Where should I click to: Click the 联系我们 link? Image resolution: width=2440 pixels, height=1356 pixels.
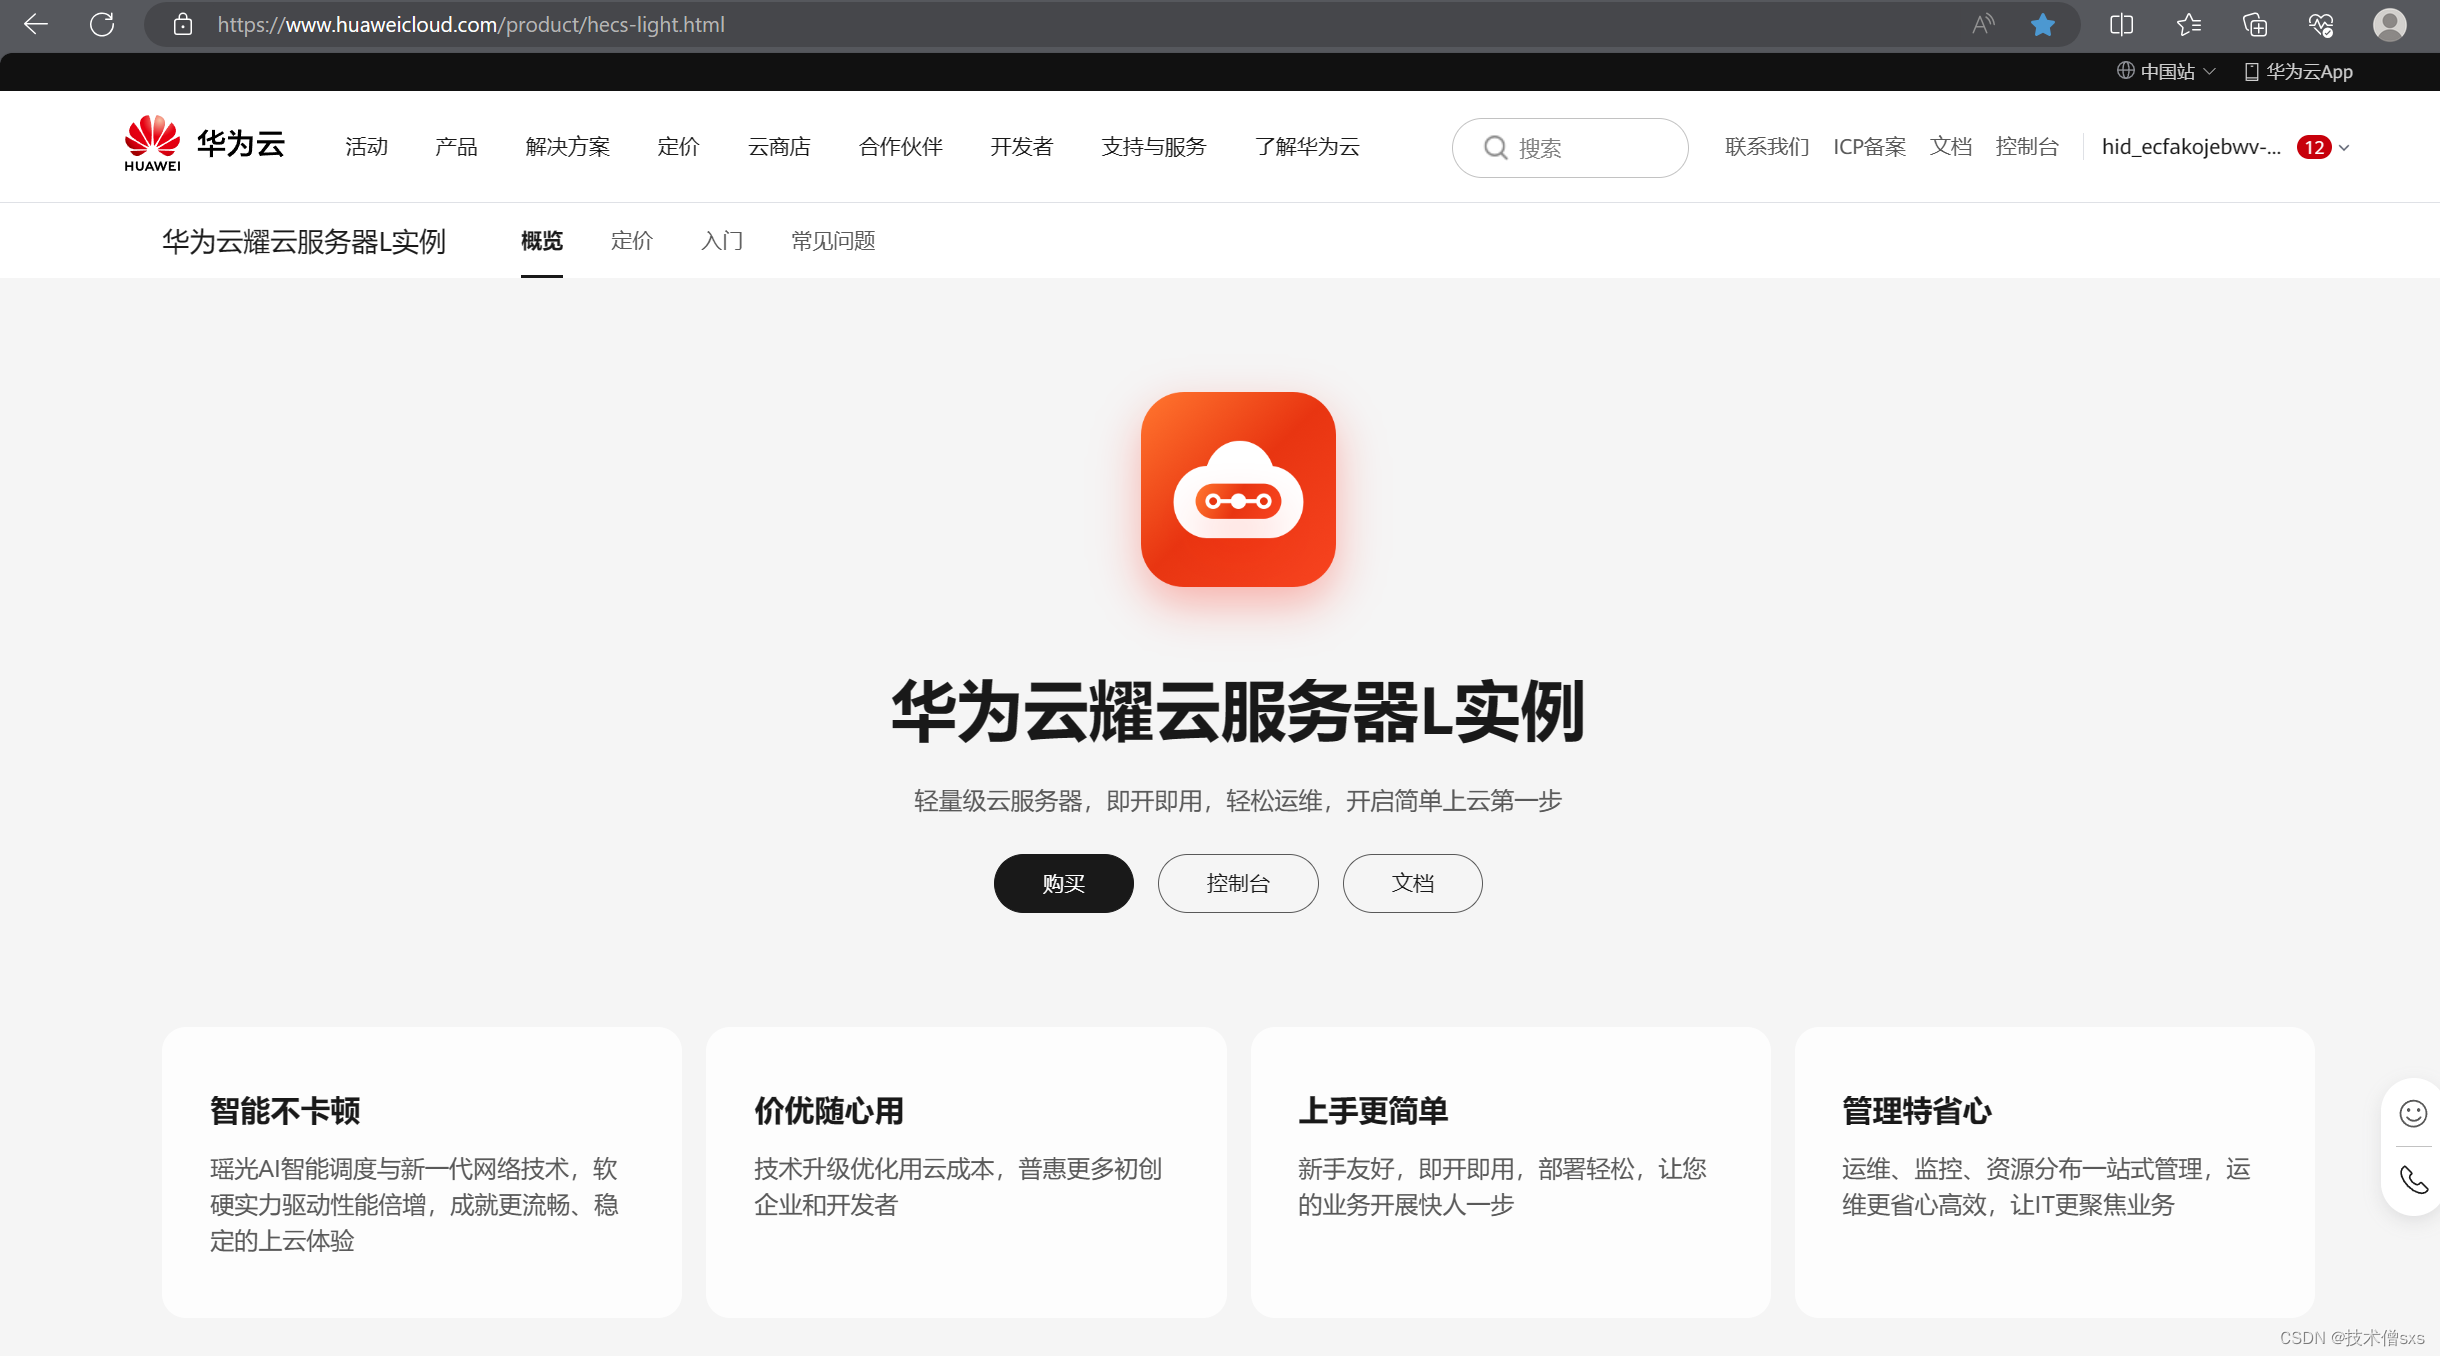click(x=1767, y=147)
